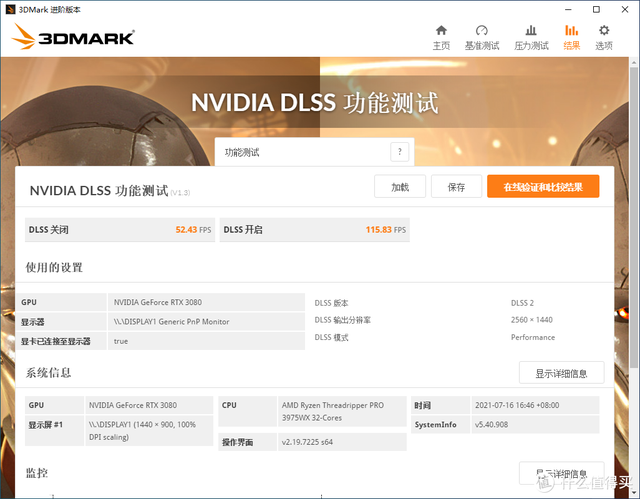Click the orange online compare results button
Screen dimensions: 640x499
click(543, 186)
